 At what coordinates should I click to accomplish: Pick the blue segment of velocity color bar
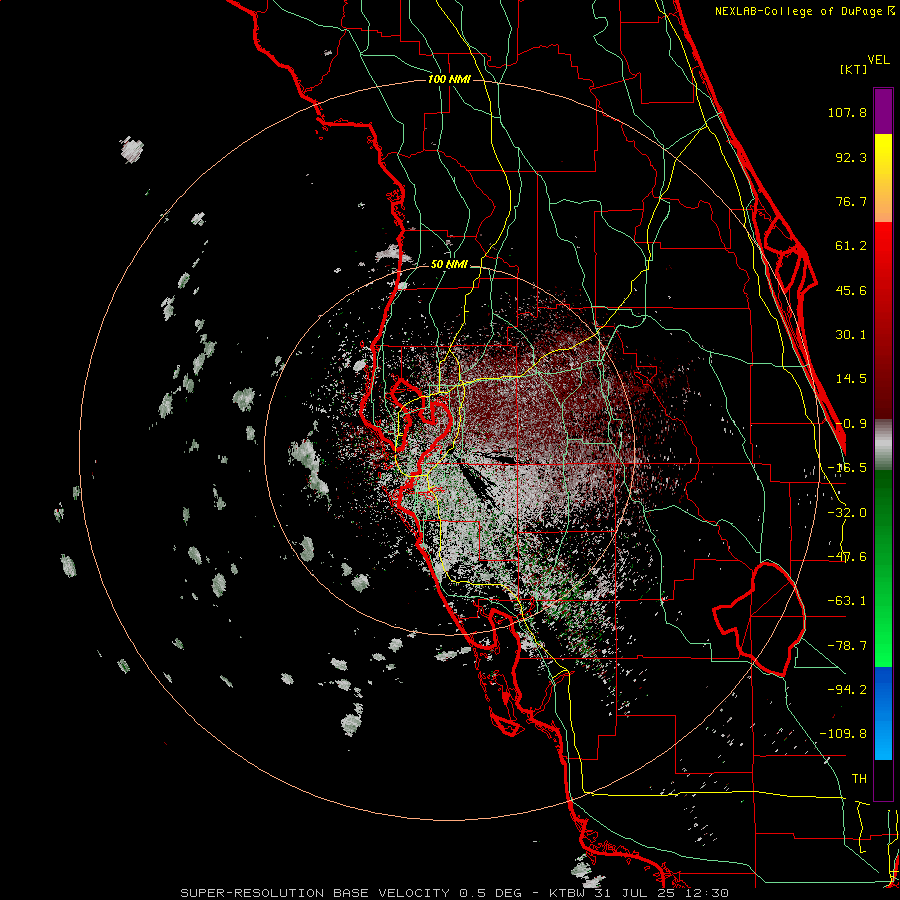click(x=883, y=713)
